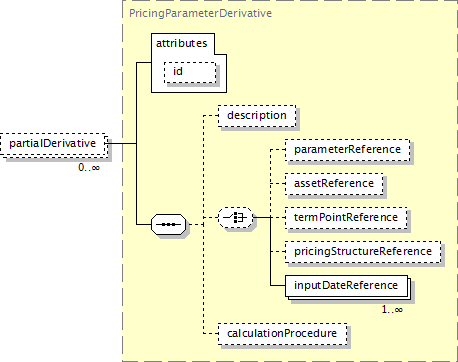Select the description element
This screenshot has width=458, height=362.
pyautogui.click(x=257, y=116)
